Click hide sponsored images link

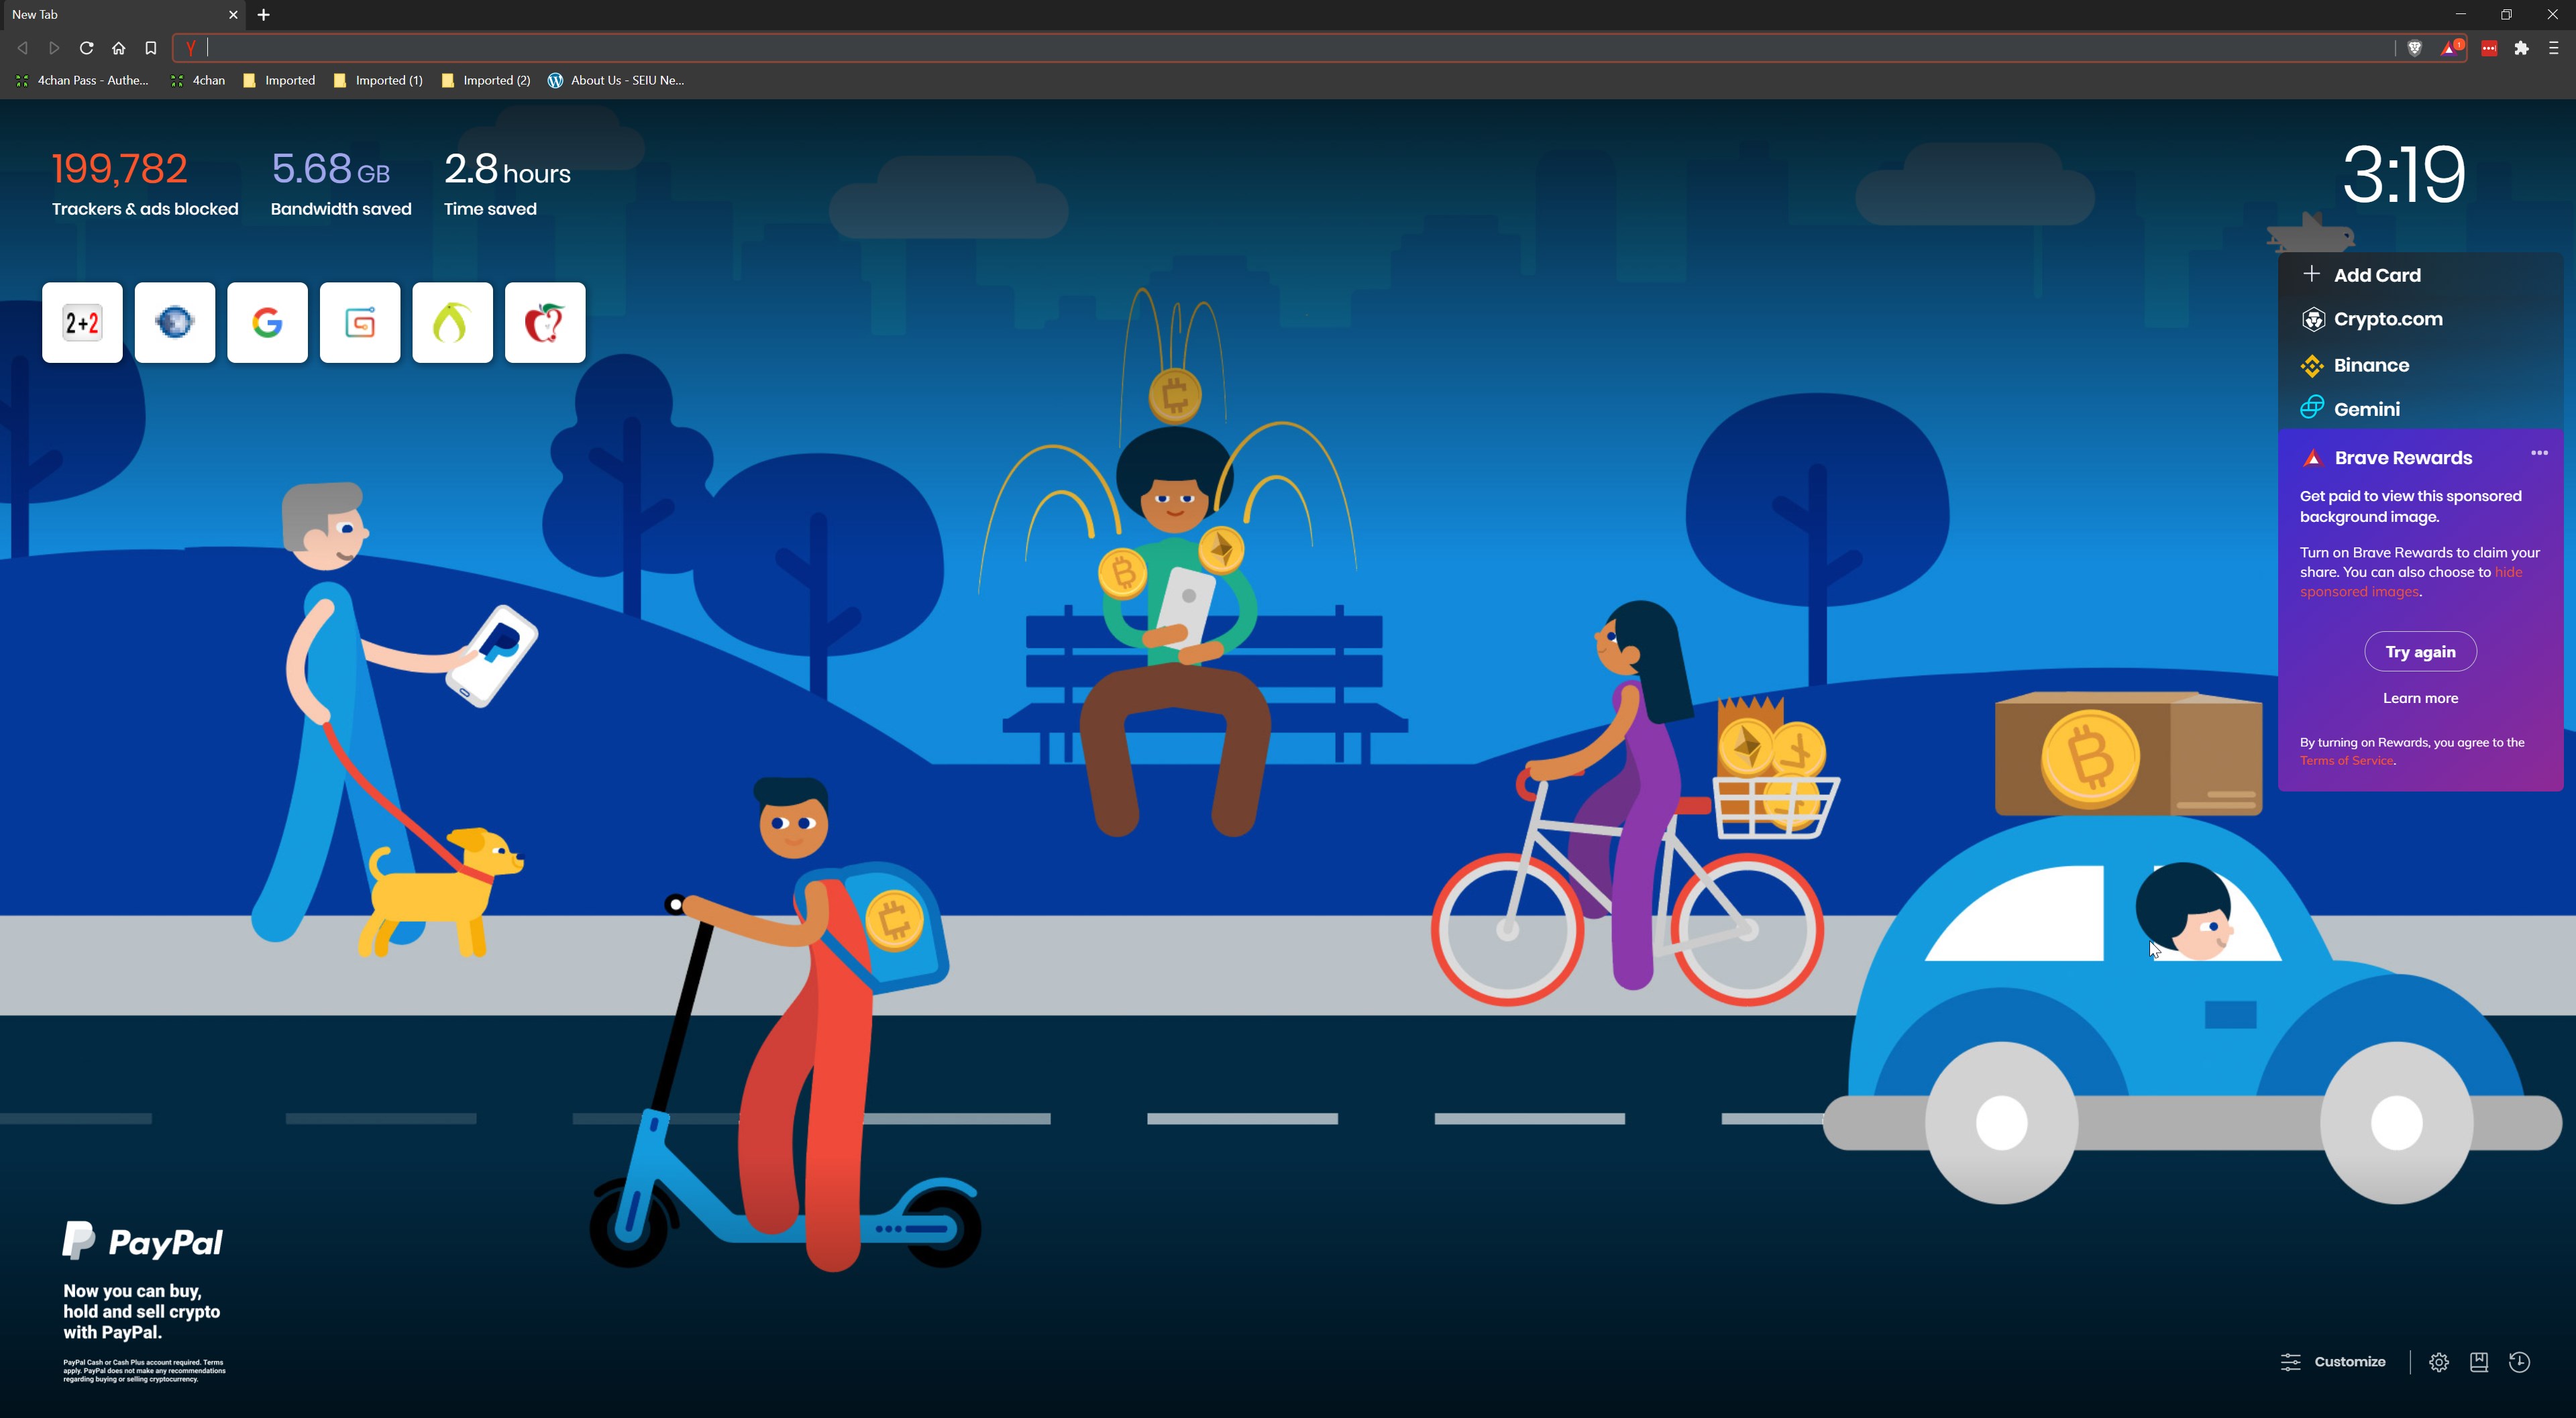[2410, 582]
